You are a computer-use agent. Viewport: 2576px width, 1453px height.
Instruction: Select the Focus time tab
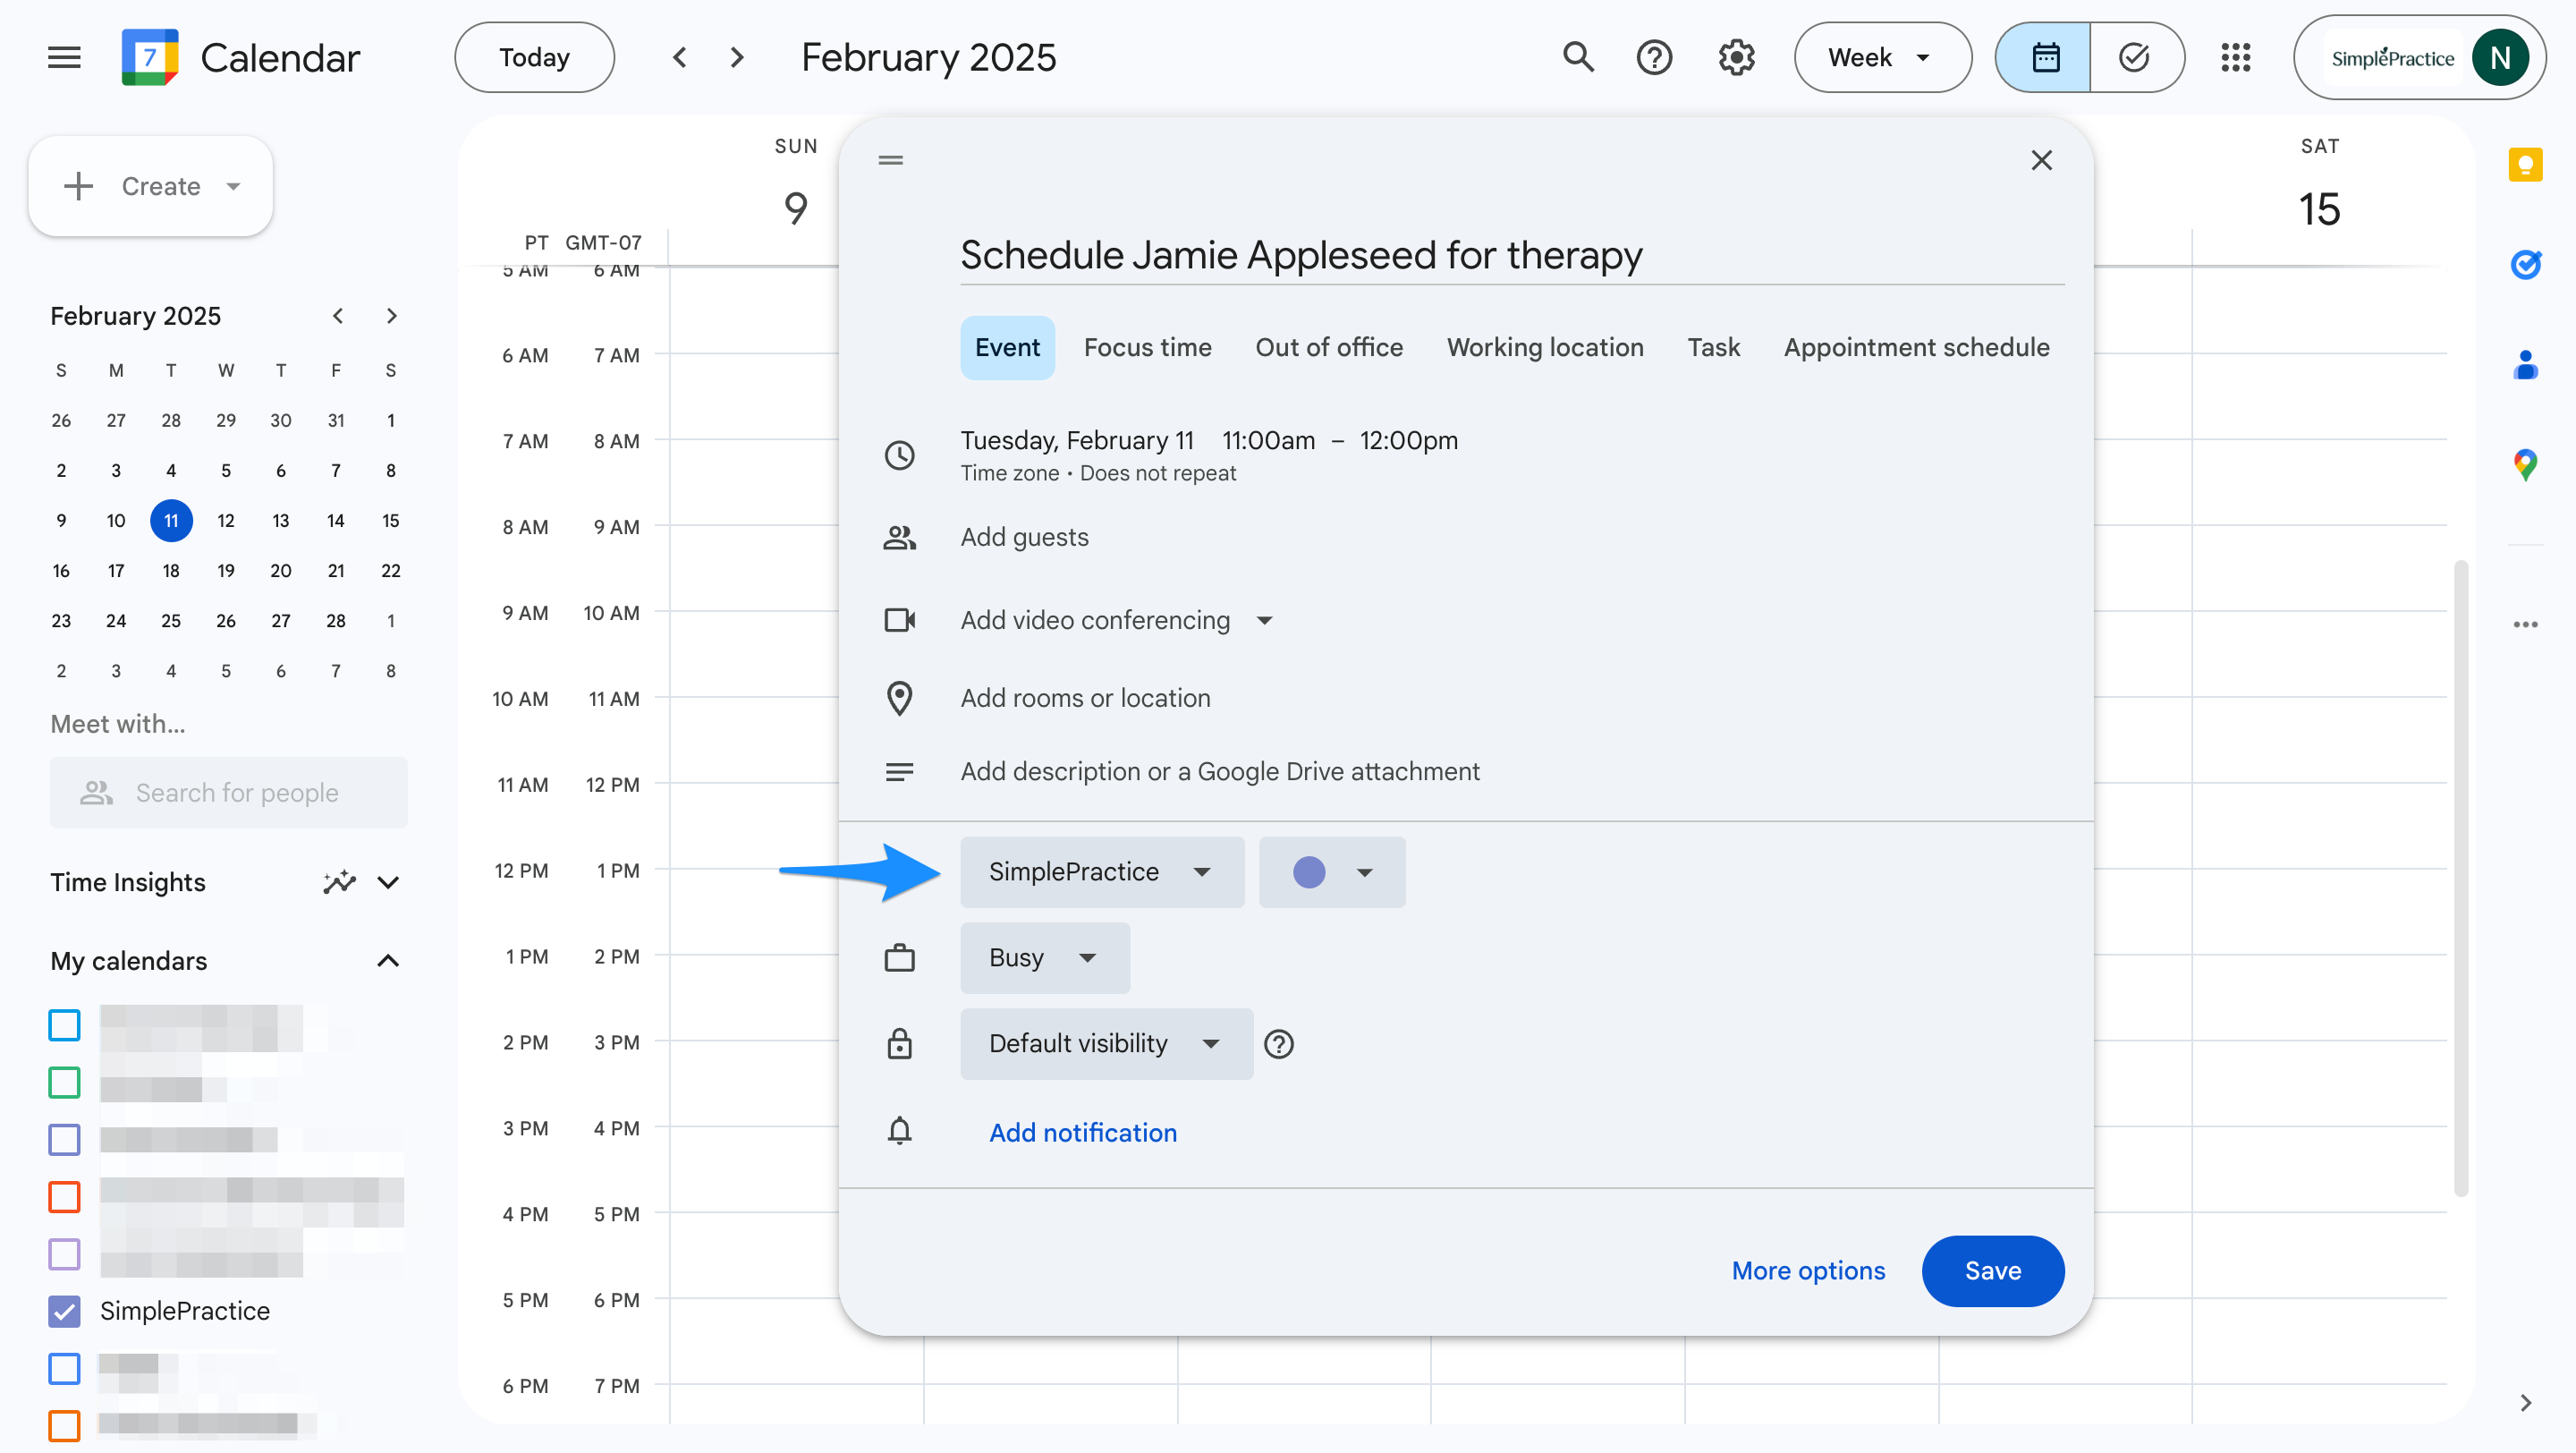tap(1147, 347)
